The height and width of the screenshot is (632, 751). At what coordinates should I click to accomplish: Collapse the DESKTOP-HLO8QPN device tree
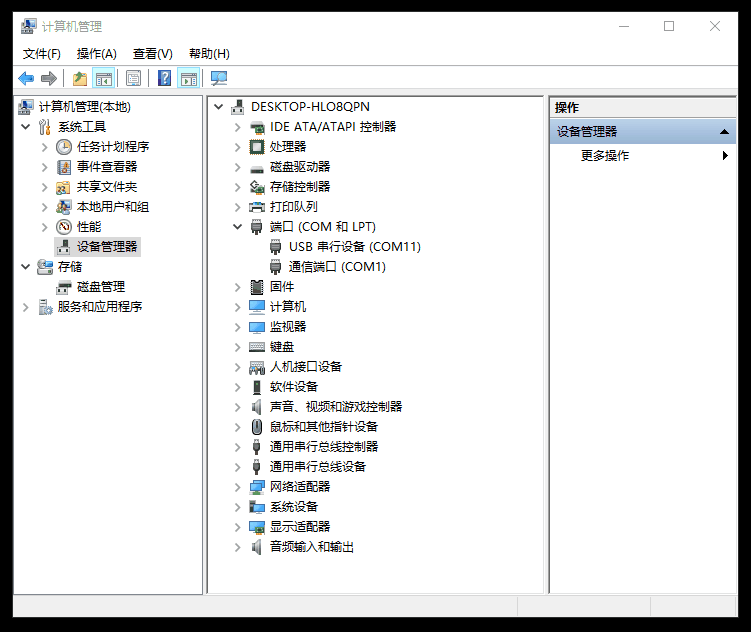point(219,107)
